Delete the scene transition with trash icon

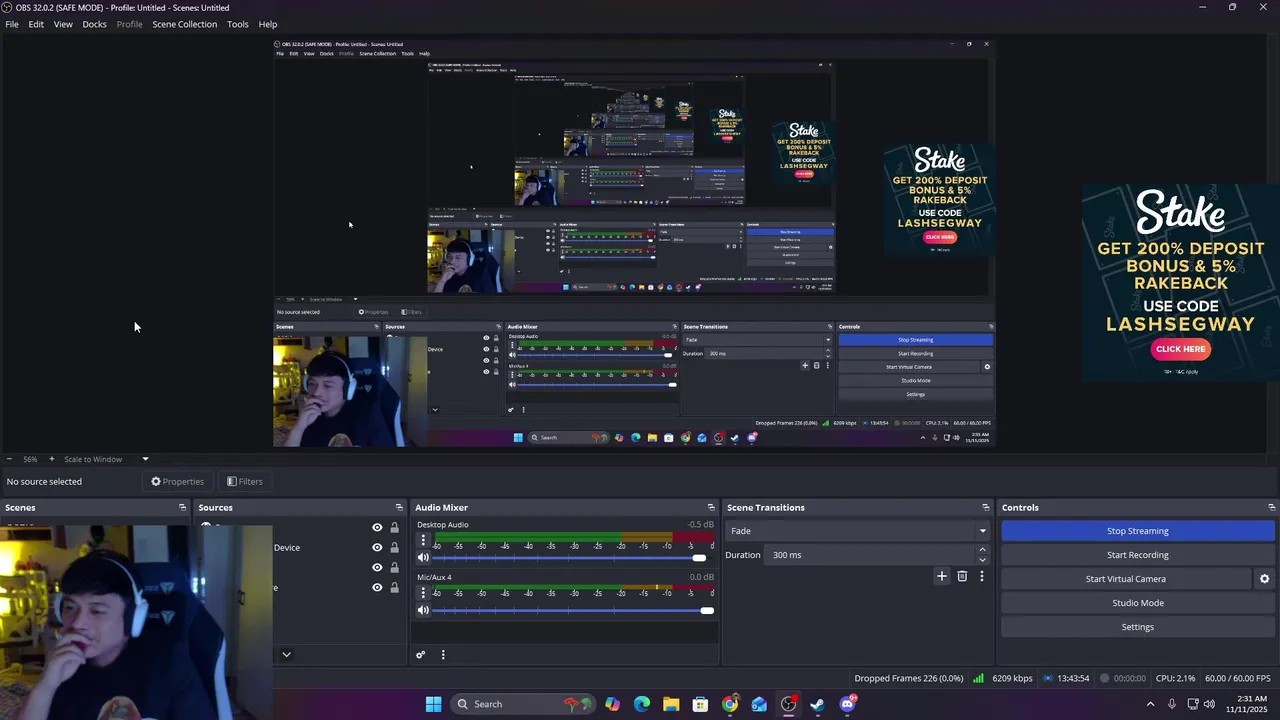click(x=962, y=576)
